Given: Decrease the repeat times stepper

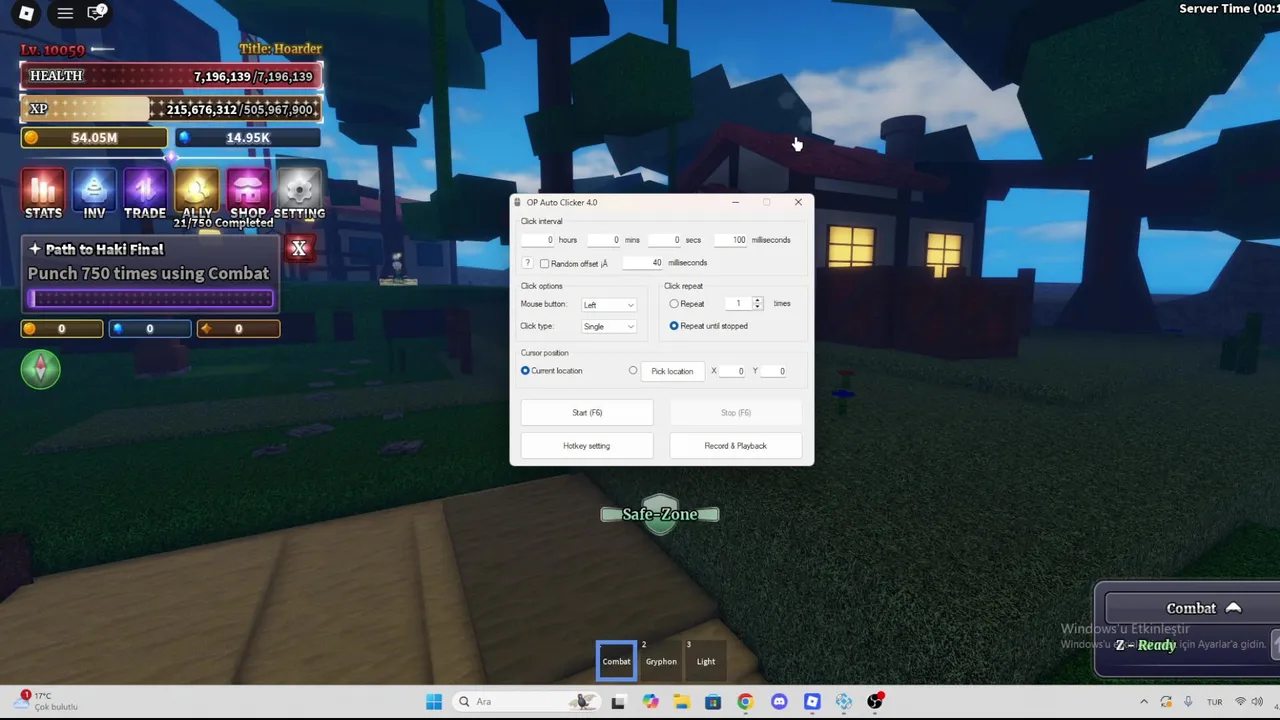Looking at the screenshot, I should click(x=758, y=307).
